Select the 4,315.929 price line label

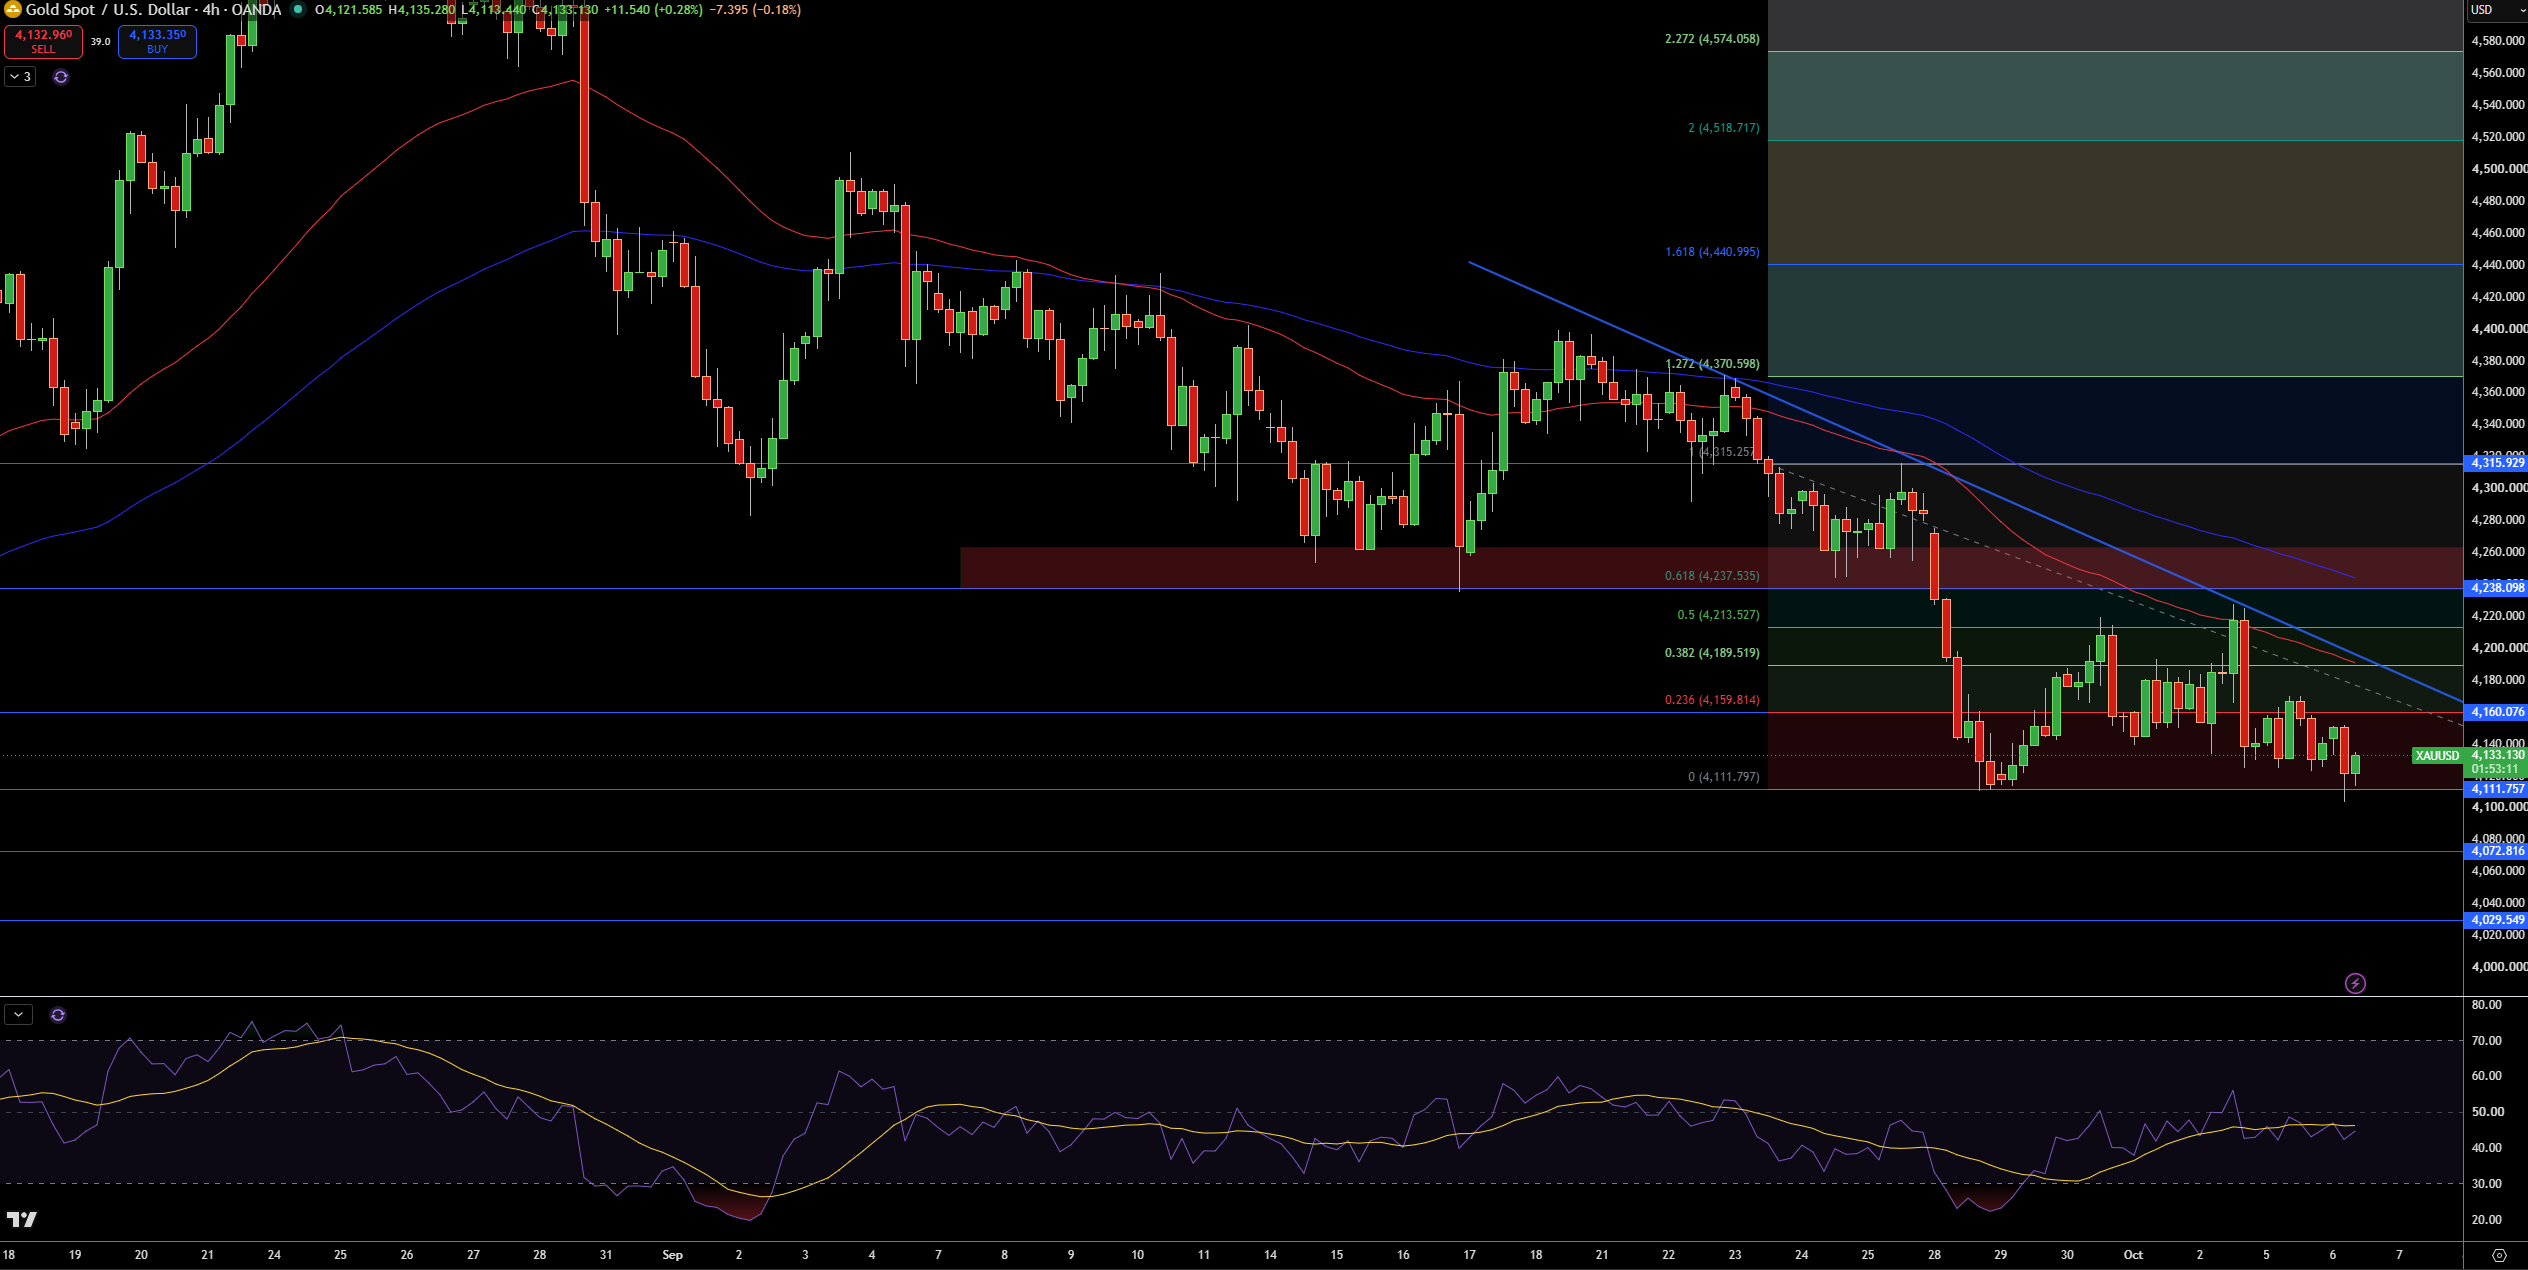pyautogui.click(x=2497, y=463)
